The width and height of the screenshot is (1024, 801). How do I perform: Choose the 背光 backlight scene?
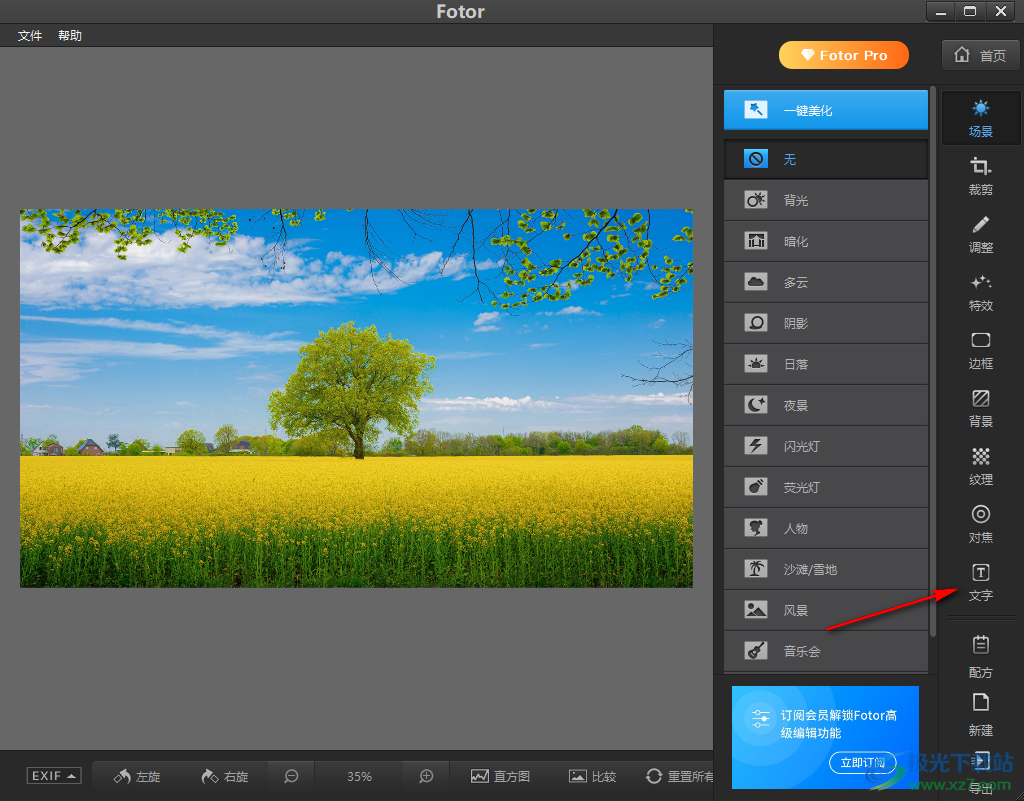pos(825,200)
